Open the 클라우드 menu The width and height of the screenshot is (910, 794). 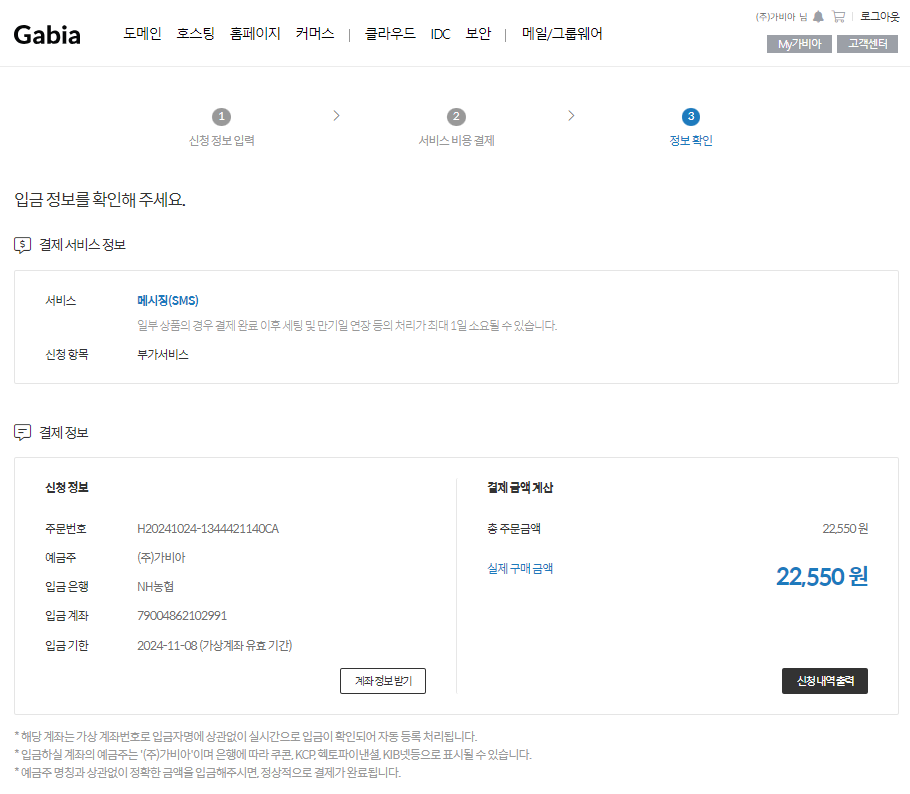point(390,34)
